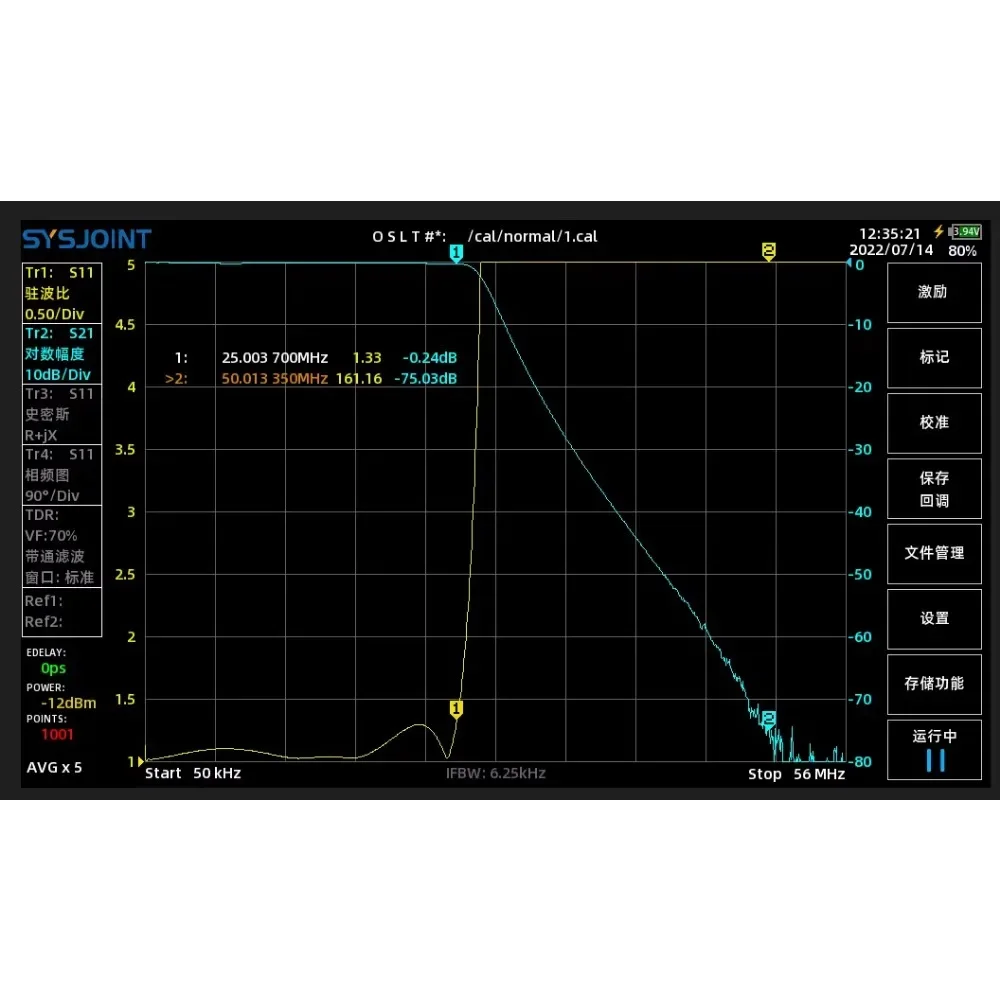Open the 文件管理 file management button
The image size is (1000, 1000).
click(934, 554)
